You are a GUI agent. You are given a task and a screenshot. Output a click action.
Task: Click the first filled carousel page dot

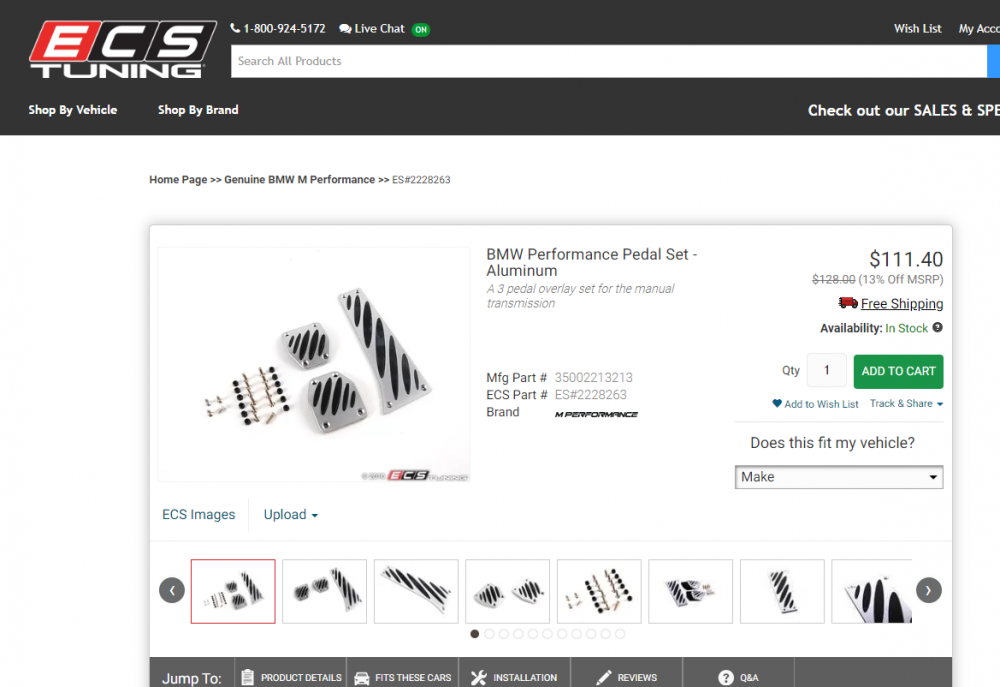pyautogui.click(x=474, y=633)
